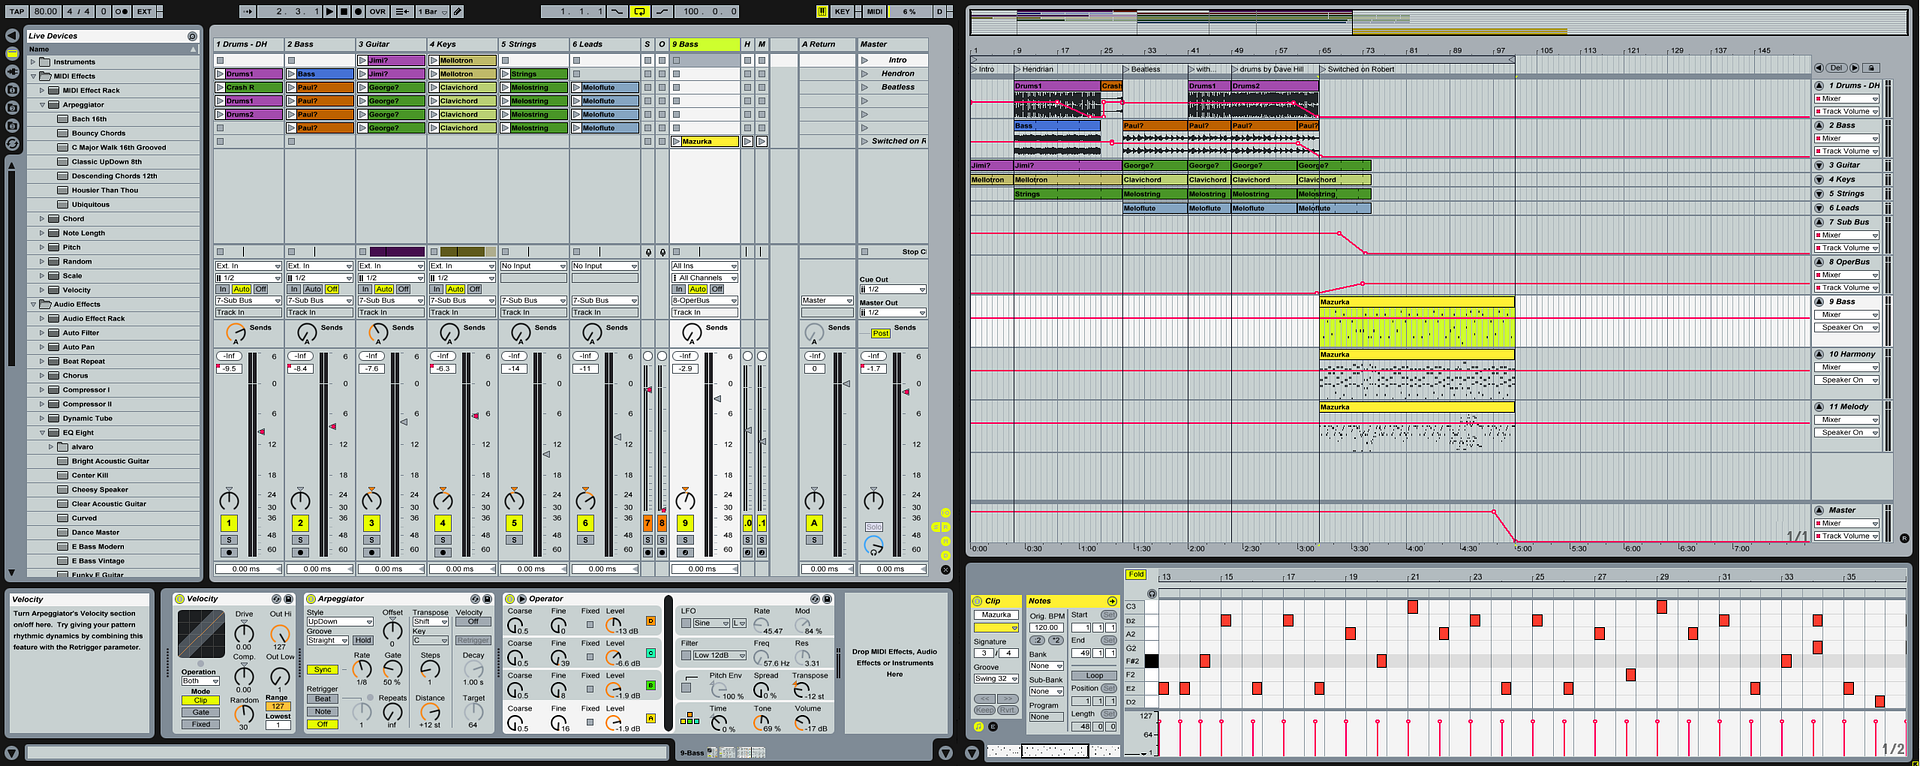Toggle the Fold button in MIDI editor
The width and height of the screenshot is (1920, 766).
(1136, 575)
